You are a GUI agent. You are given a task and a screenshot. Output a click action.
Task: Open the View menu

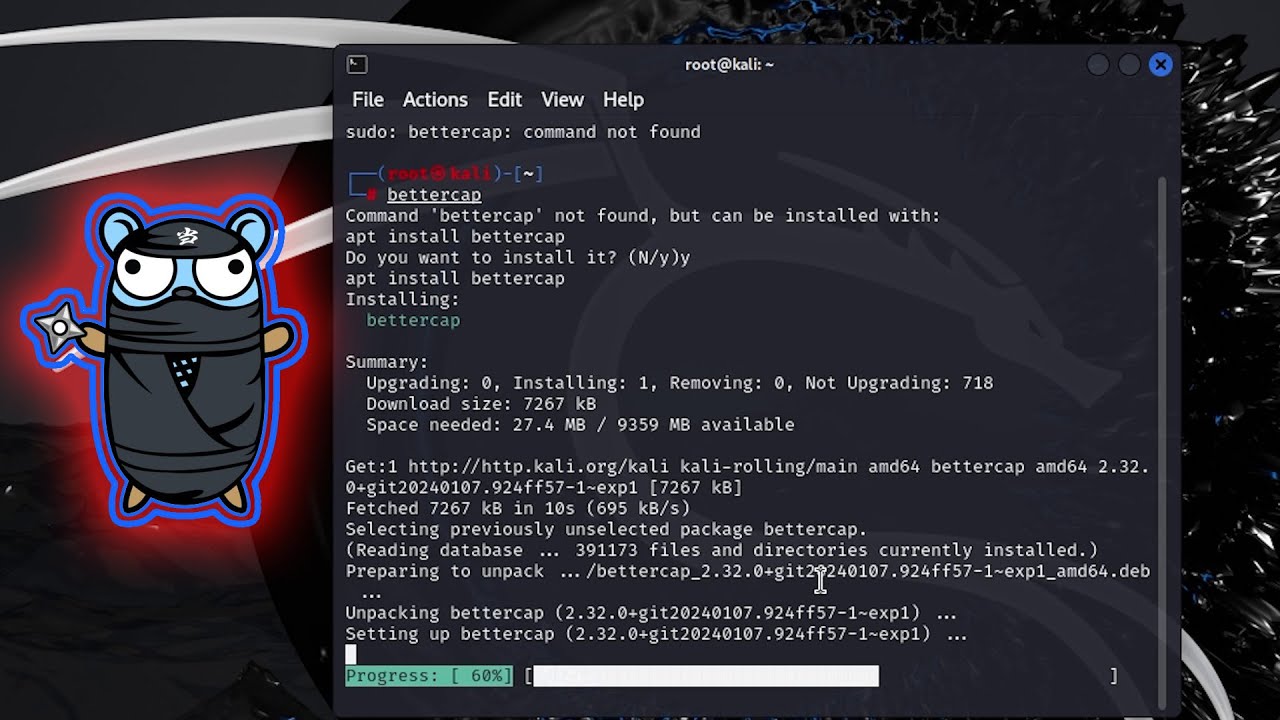tap(562, 100)
